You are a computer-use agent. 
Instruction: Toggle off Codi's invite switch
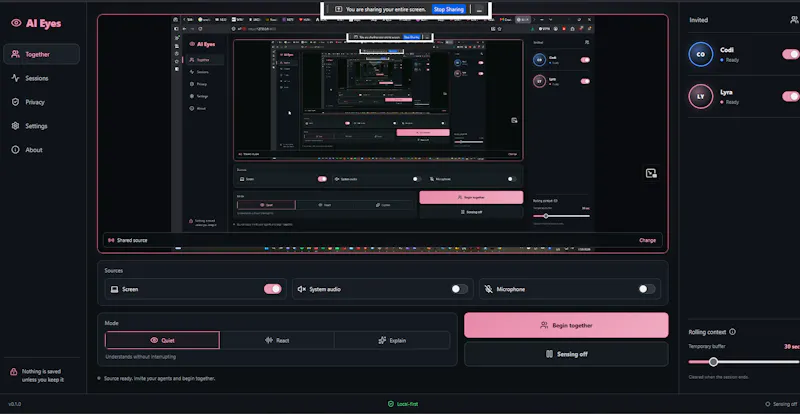coord(791,54)
